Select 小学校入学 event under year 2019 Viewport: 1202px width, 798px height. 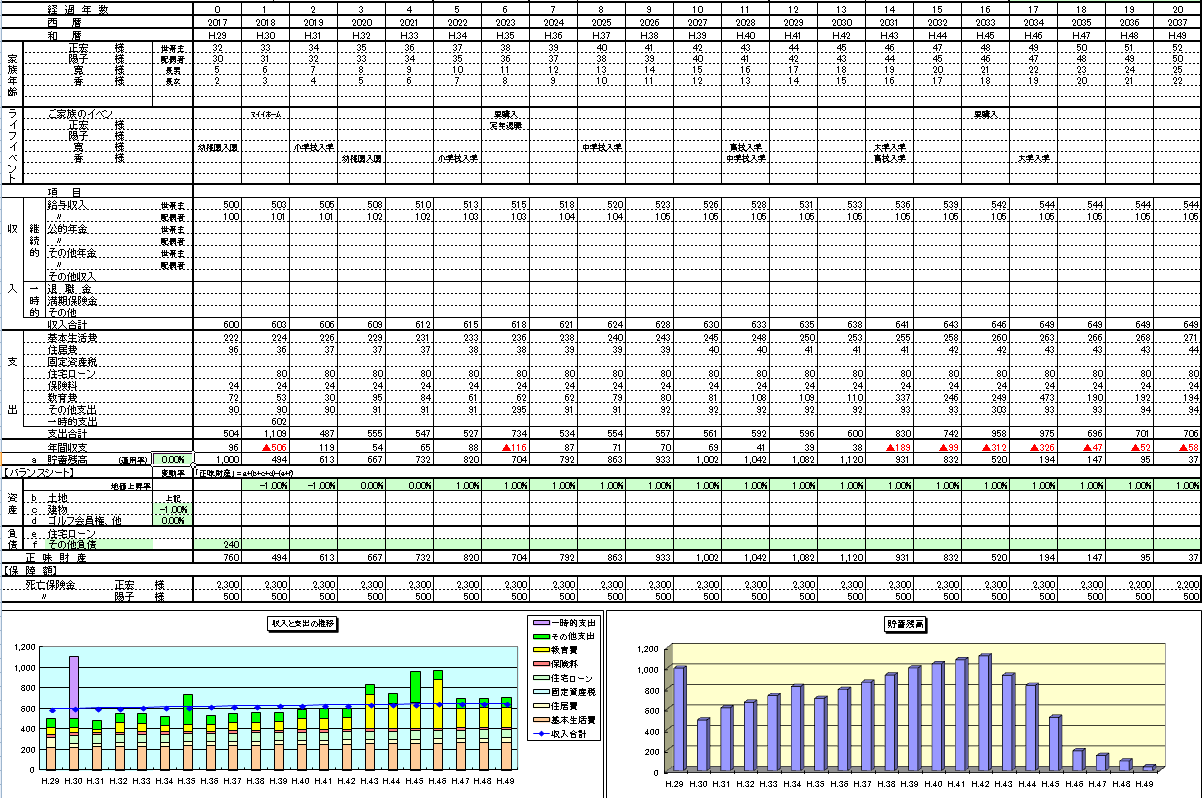pos(314,147)
